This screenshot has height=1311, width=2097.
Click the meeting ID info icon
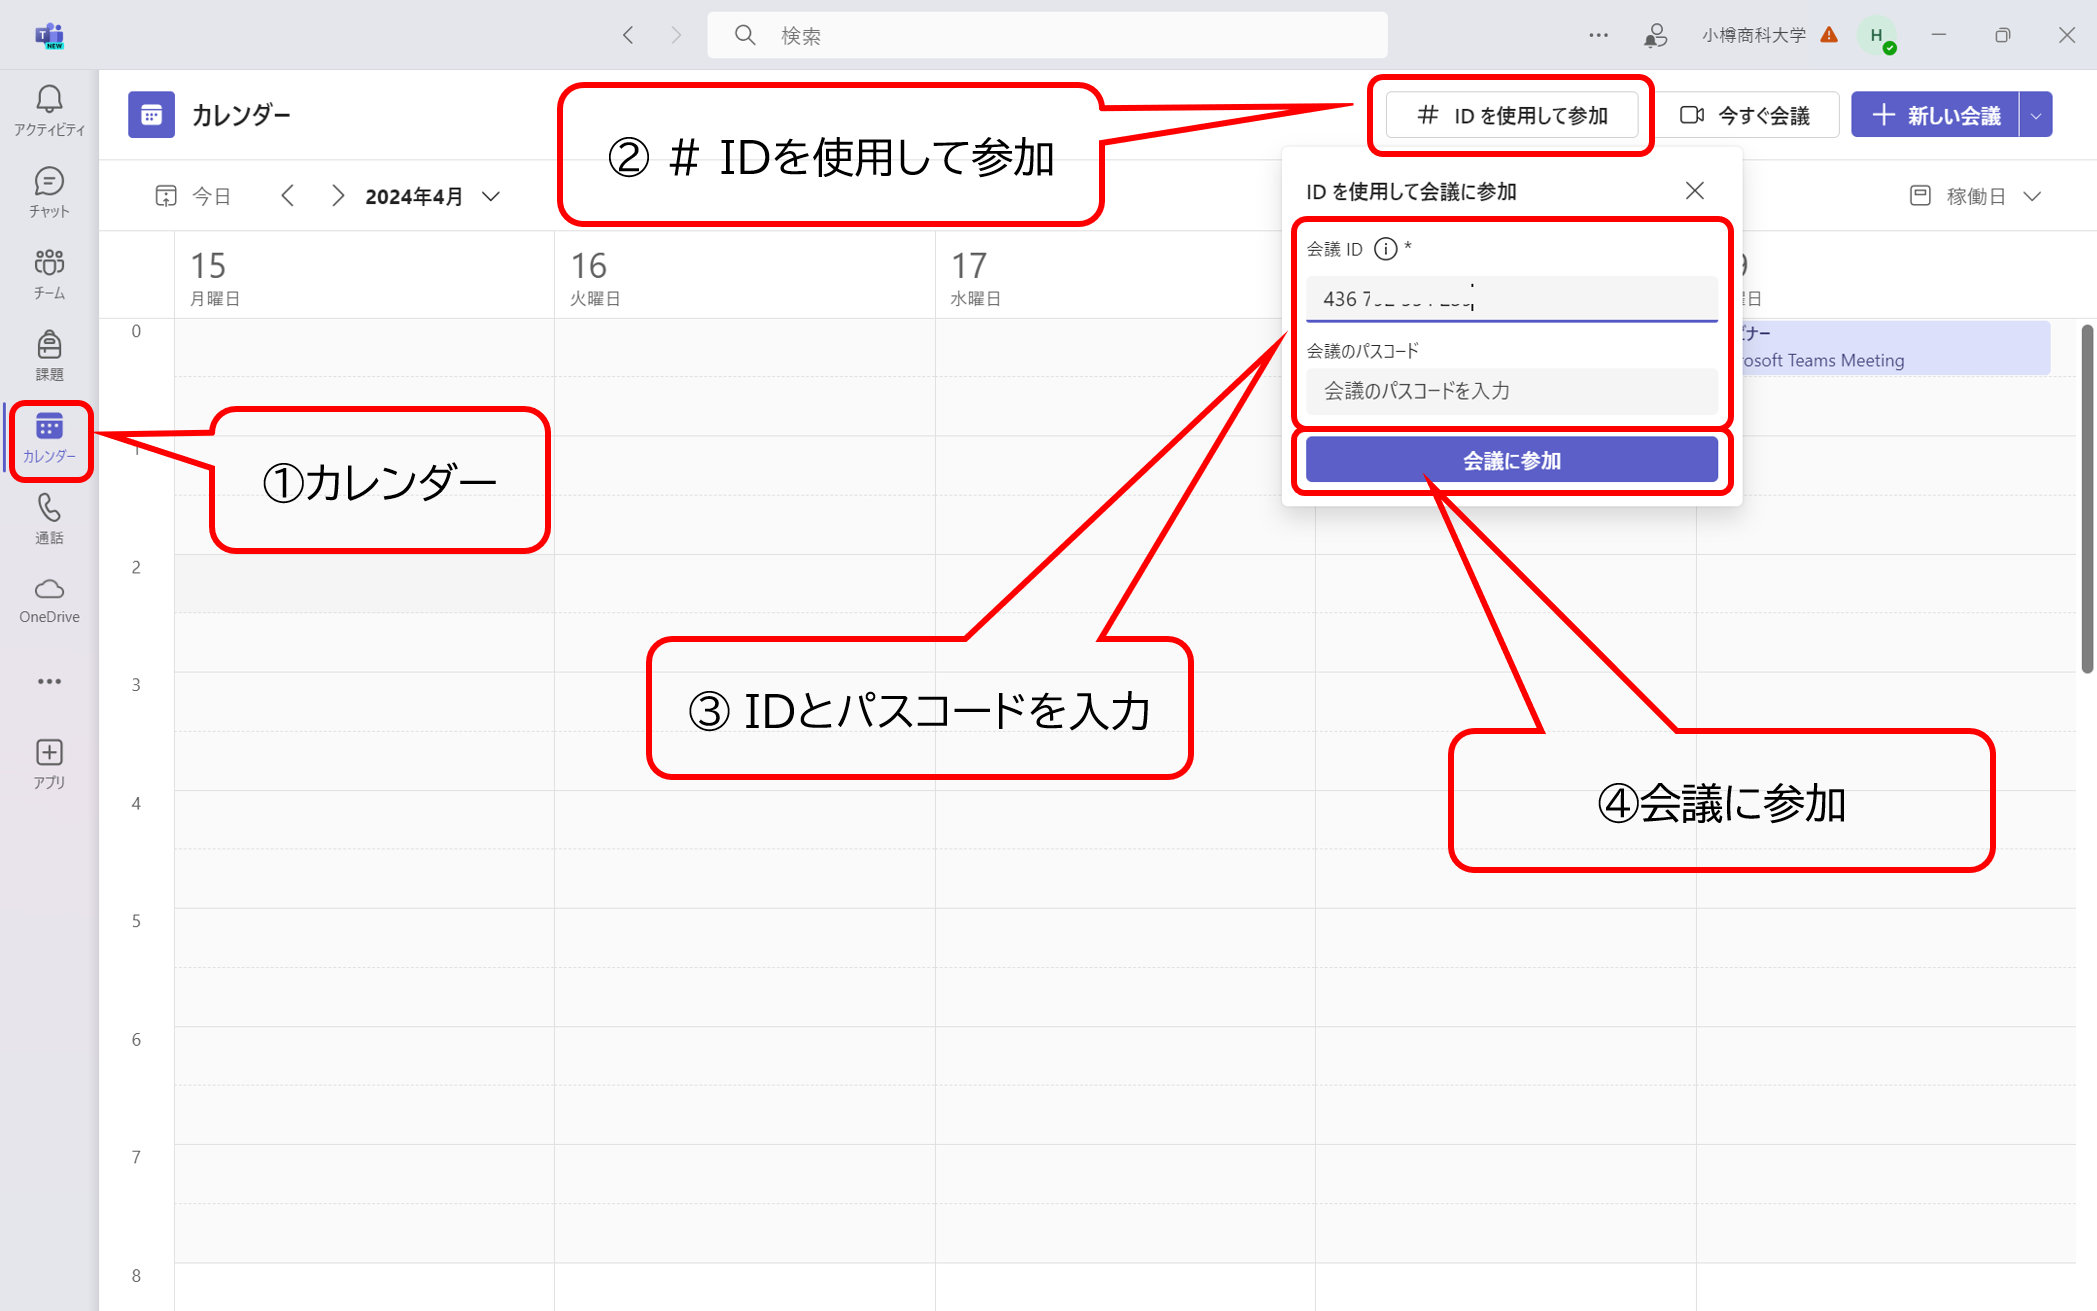pos(1385,249)
